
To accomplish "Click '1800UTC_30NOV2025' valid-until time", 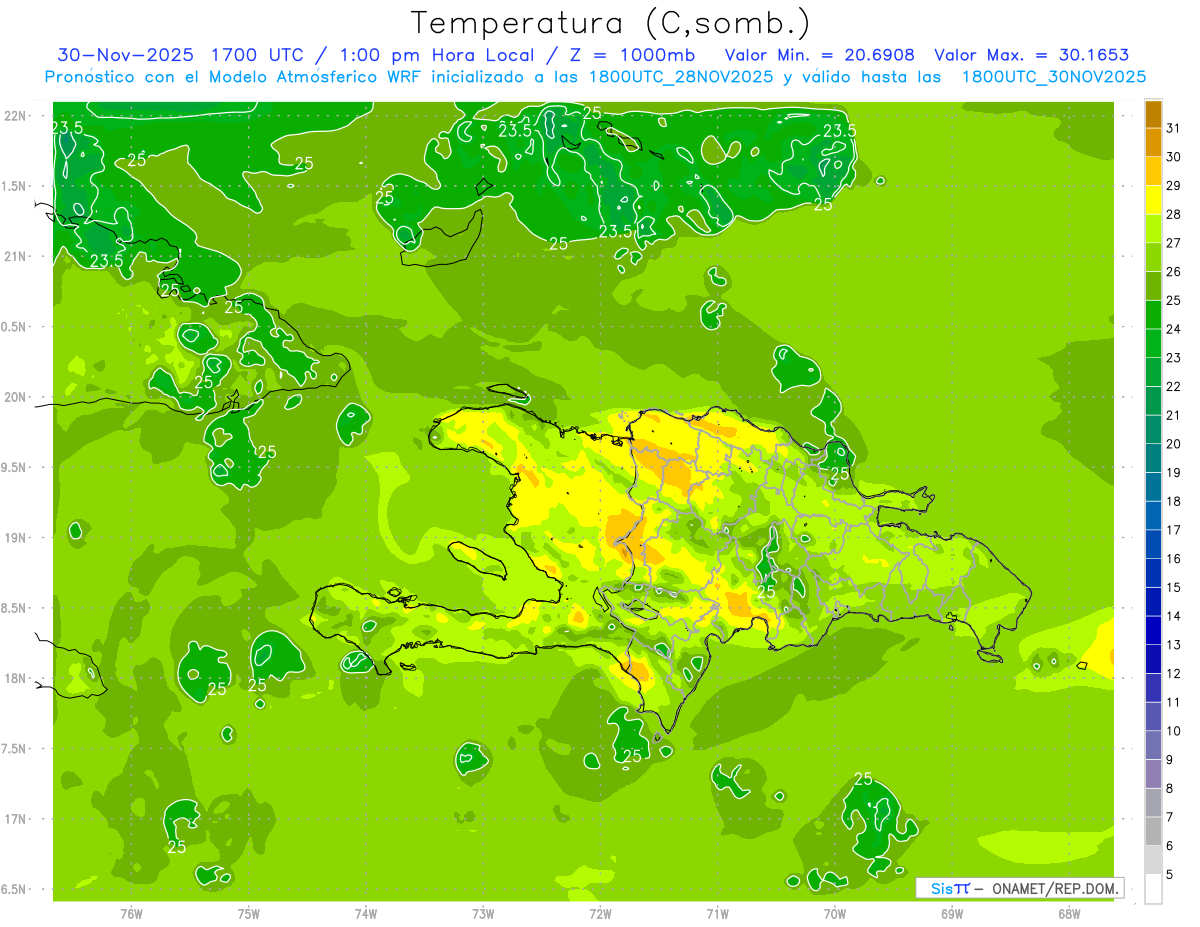I will 1054,77.
